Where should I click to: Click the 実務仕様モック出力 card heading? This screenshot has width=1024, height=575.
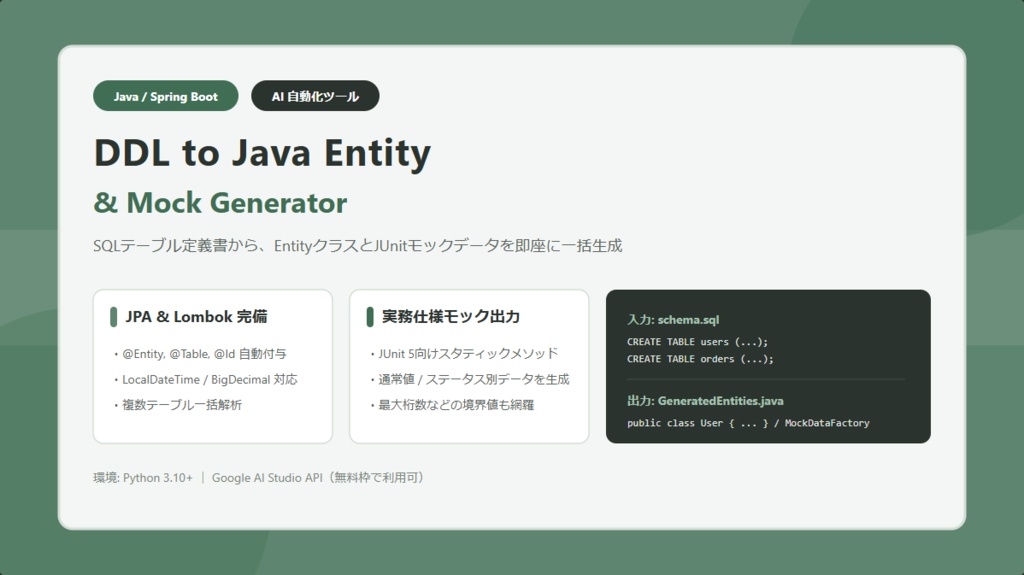451,317
